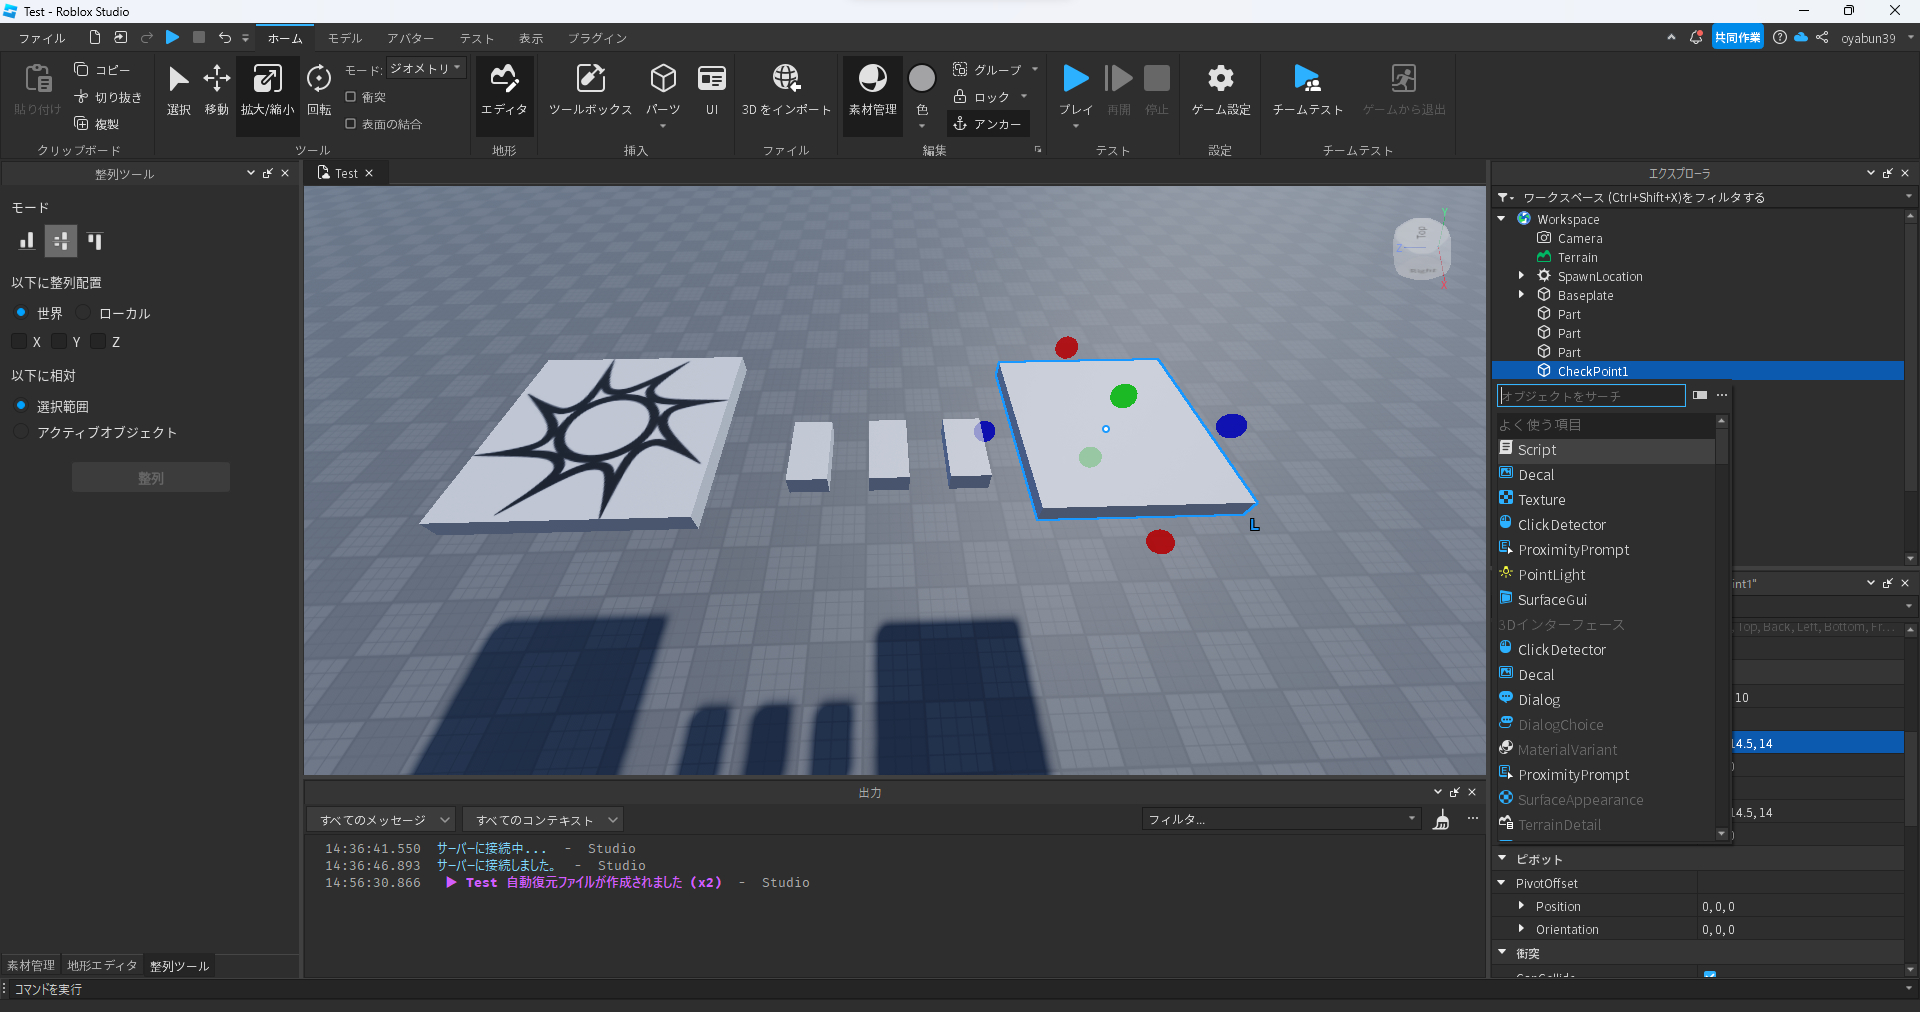The width and height of the screenshot is (1920, 1012).
Task: Collapse the Workspace tree node
Action: [x=1502, y=219]
